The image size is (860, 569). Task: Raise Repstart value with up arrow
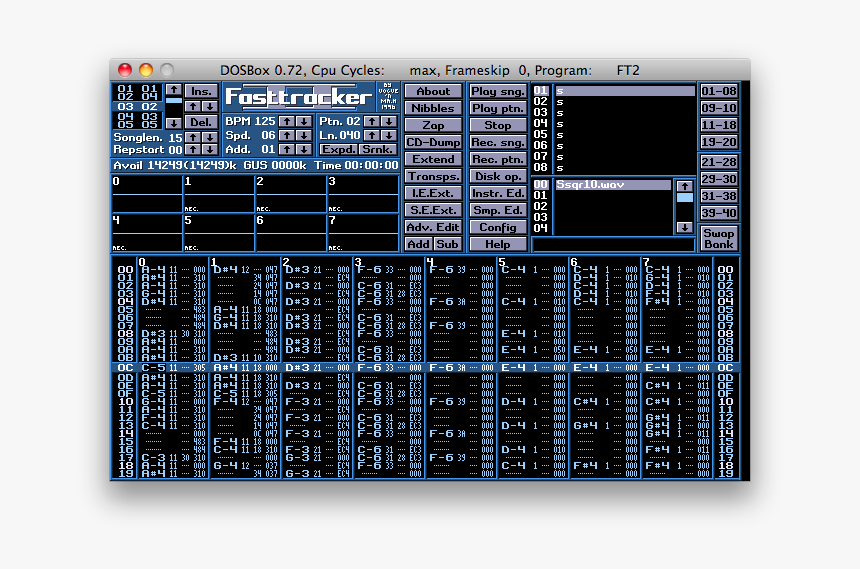[193, 149]
